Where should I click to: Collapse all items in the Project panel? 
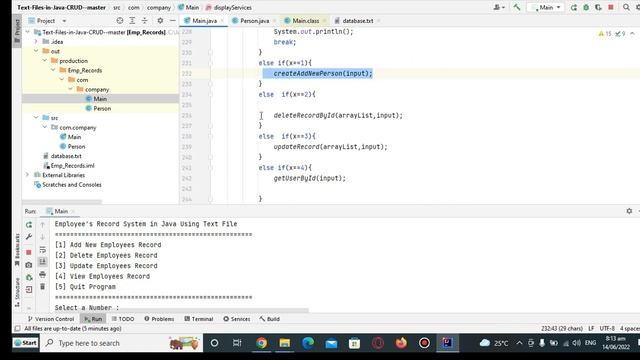point(144,20)
